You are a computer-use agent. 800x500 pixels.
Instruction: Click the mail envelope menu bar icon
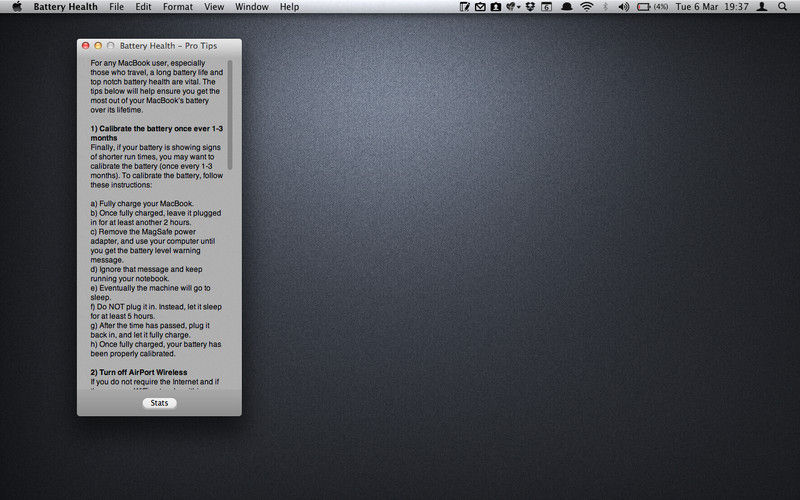[480, 7]
